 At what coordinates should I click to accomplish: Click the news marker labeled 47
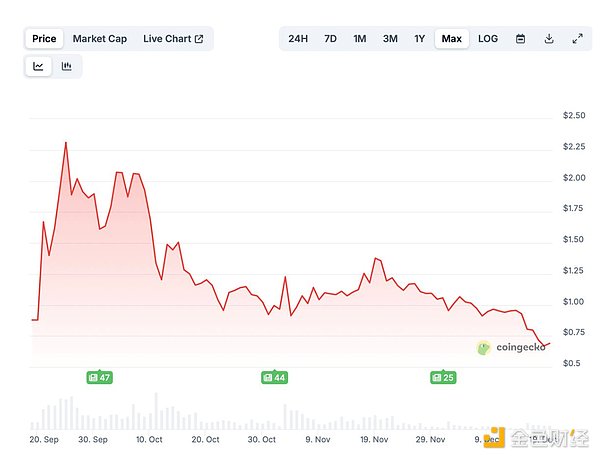tap(99, 377)
